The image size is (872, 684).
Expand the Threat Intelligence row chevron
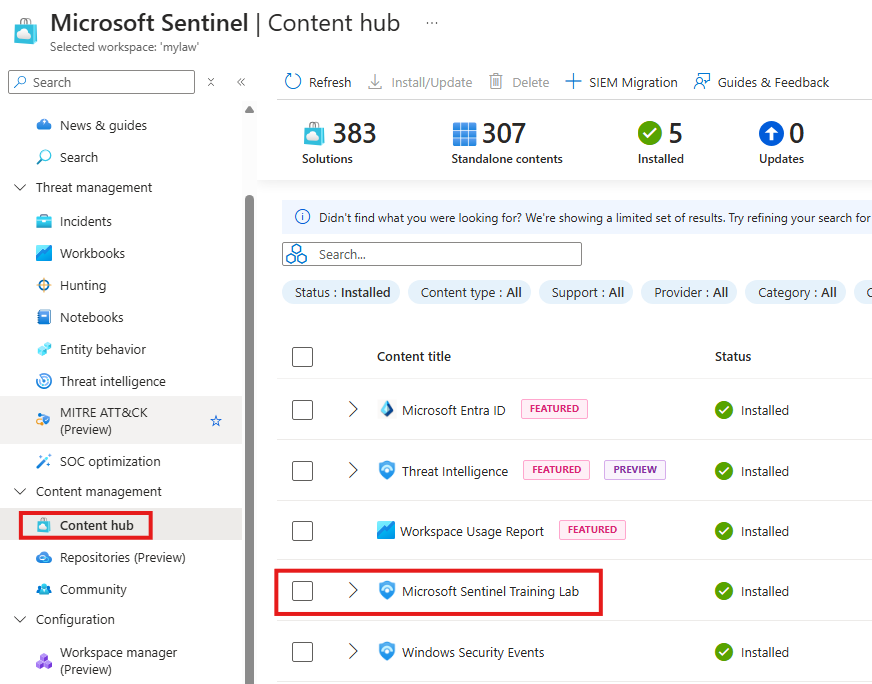353,470
